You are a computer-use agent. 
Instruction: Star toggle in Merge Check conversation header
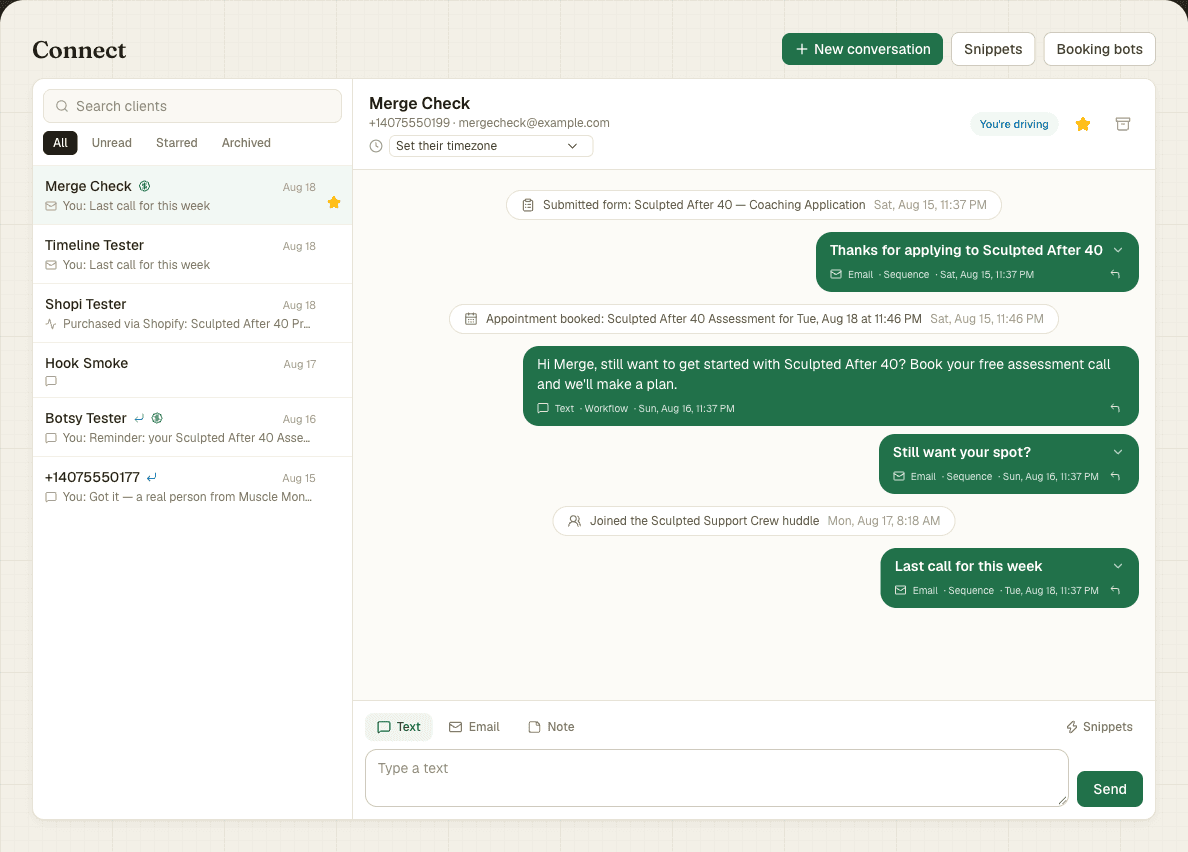click(x=1083, y=124)
